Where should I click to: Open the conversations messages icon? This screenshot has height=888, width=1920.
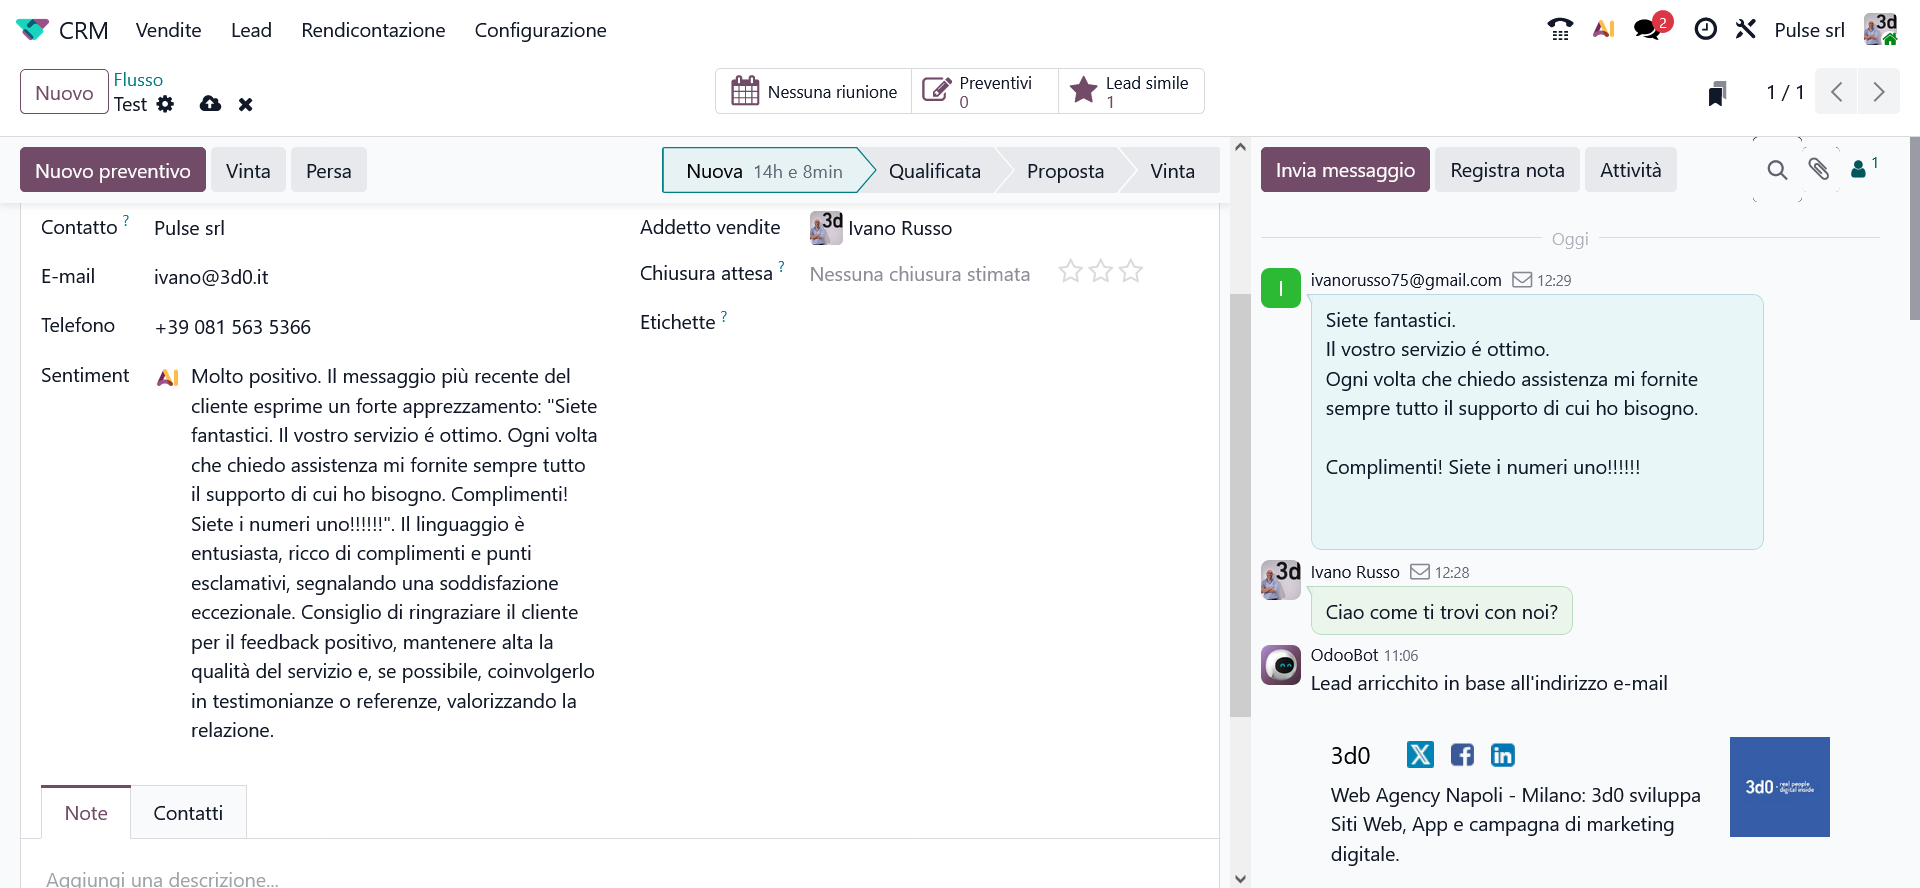[x=1648, y=30]
